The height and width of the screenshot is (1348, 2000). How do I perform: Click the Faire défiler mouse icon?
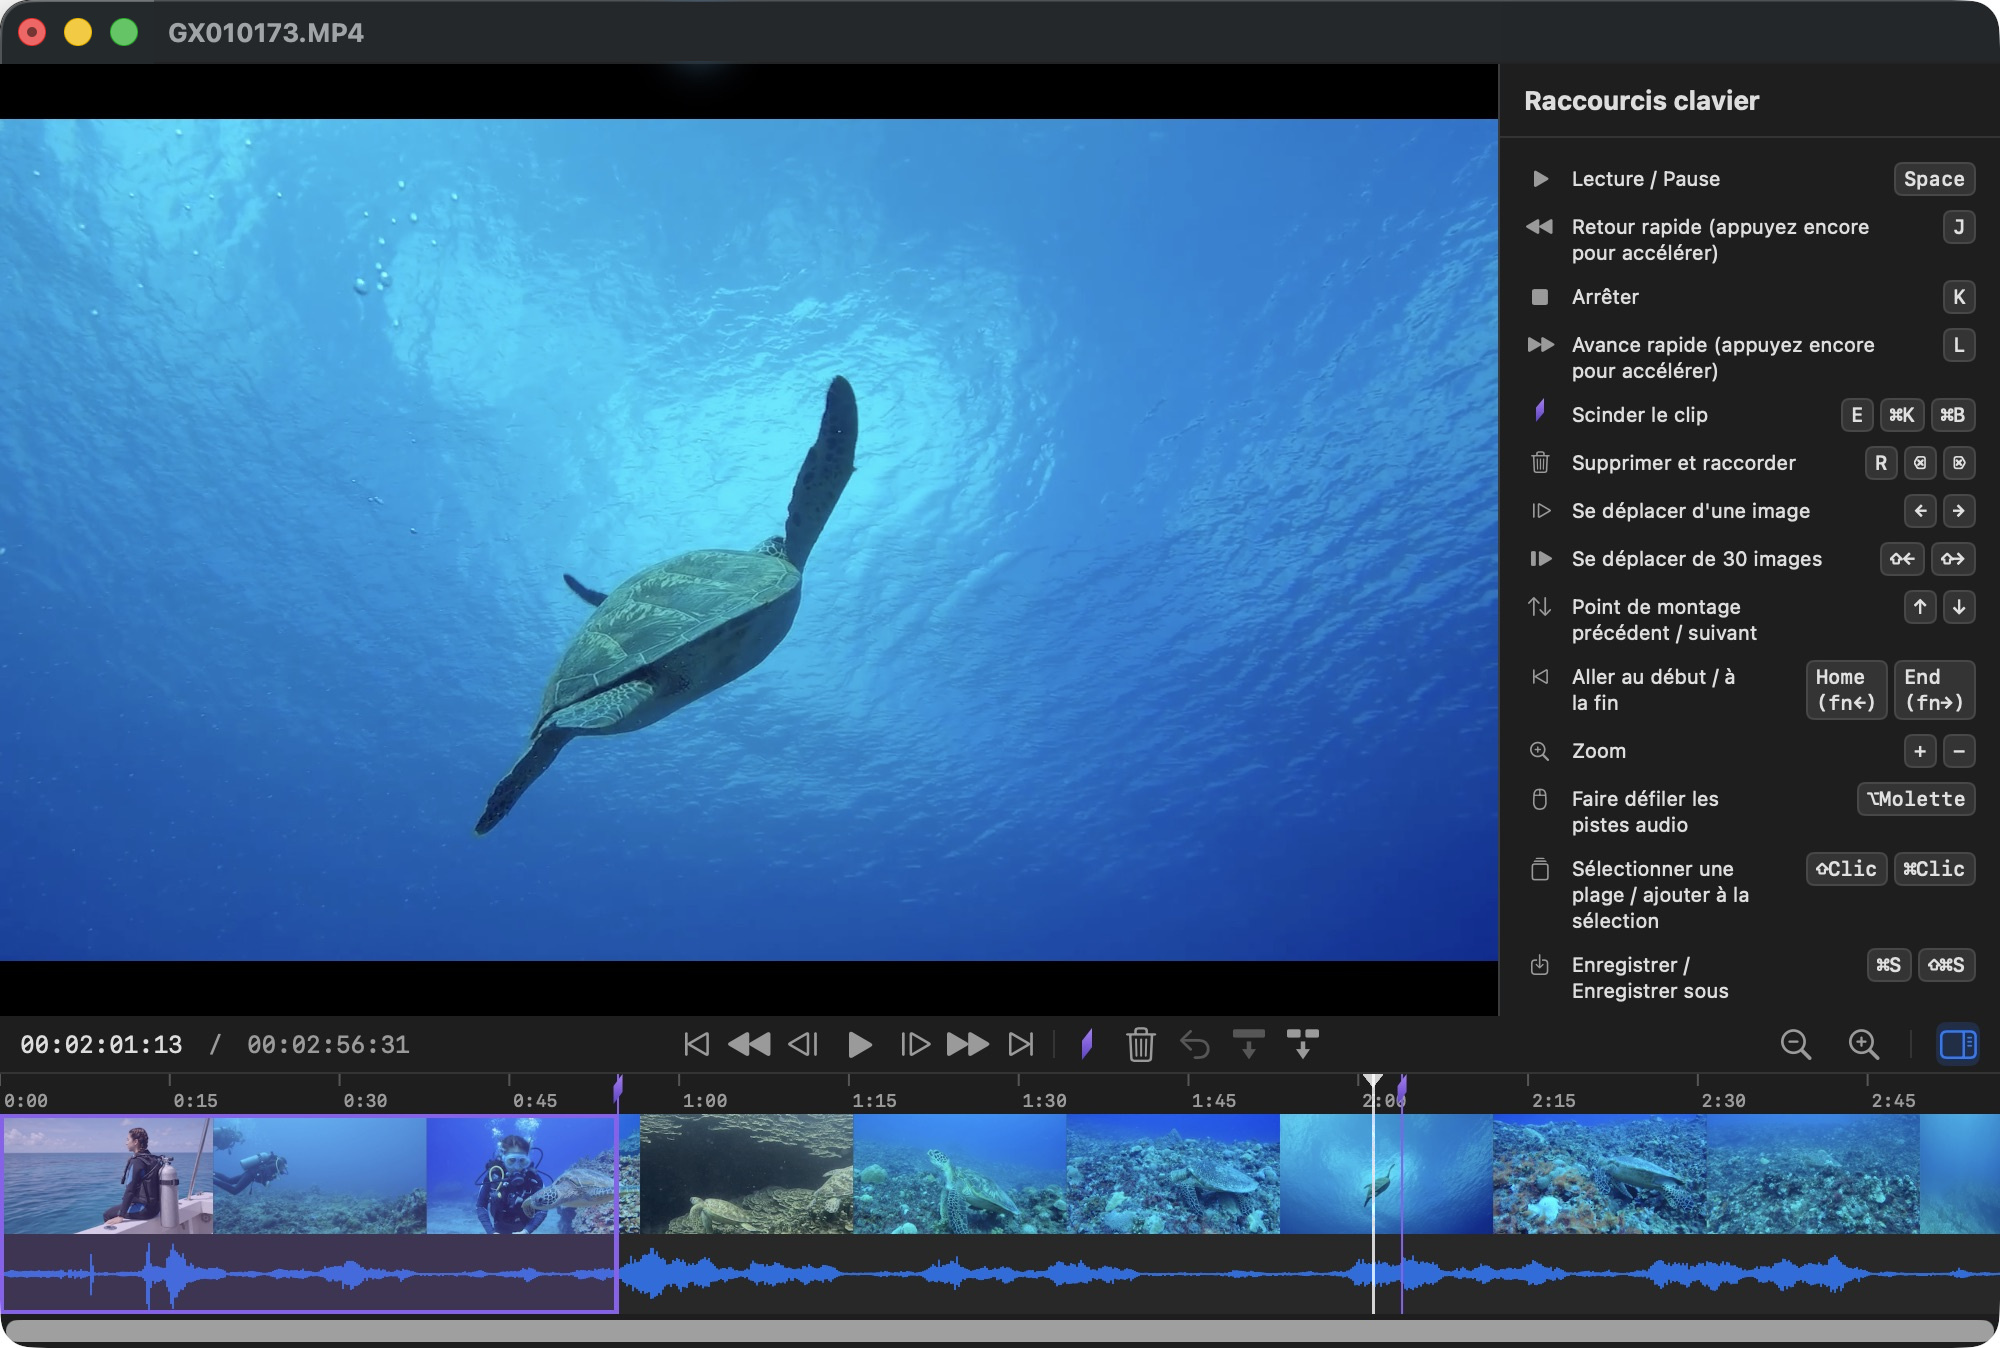tap(1540, 799)
